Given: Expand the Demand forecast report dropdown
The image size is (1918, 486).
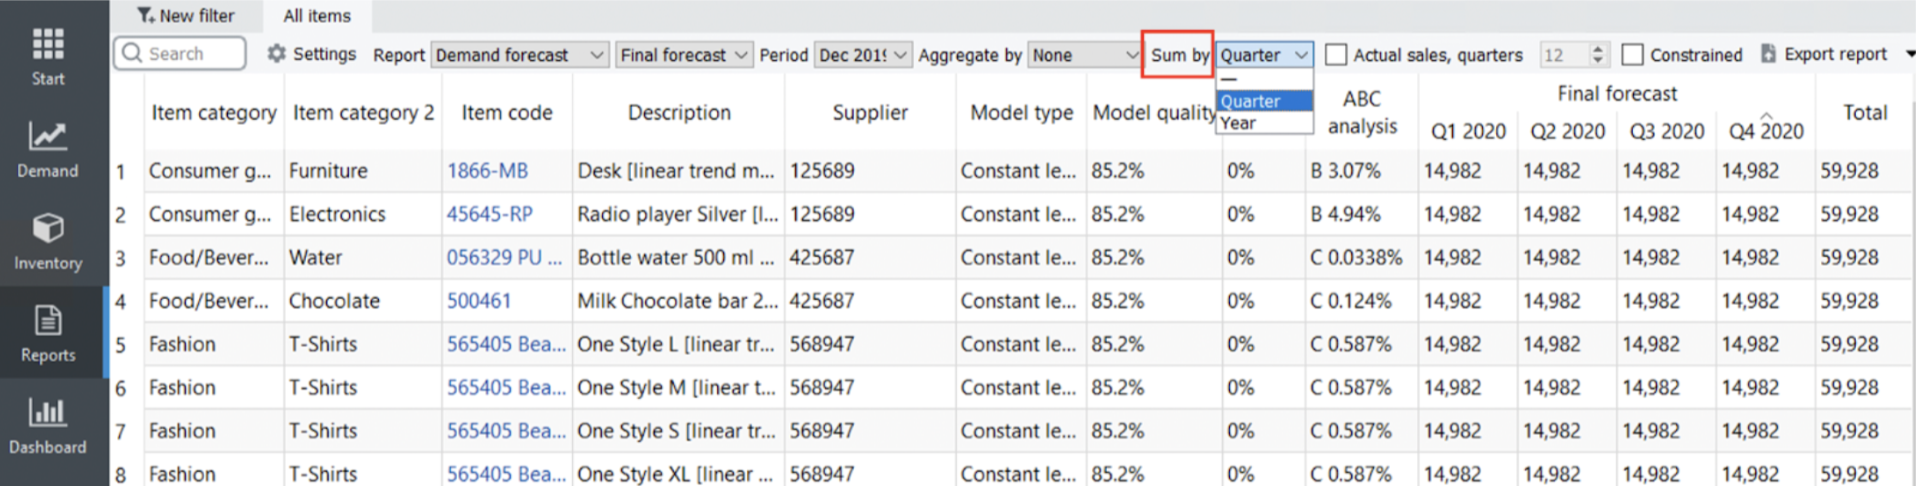Looking at the screenshot, I should (x=519, y=55).
